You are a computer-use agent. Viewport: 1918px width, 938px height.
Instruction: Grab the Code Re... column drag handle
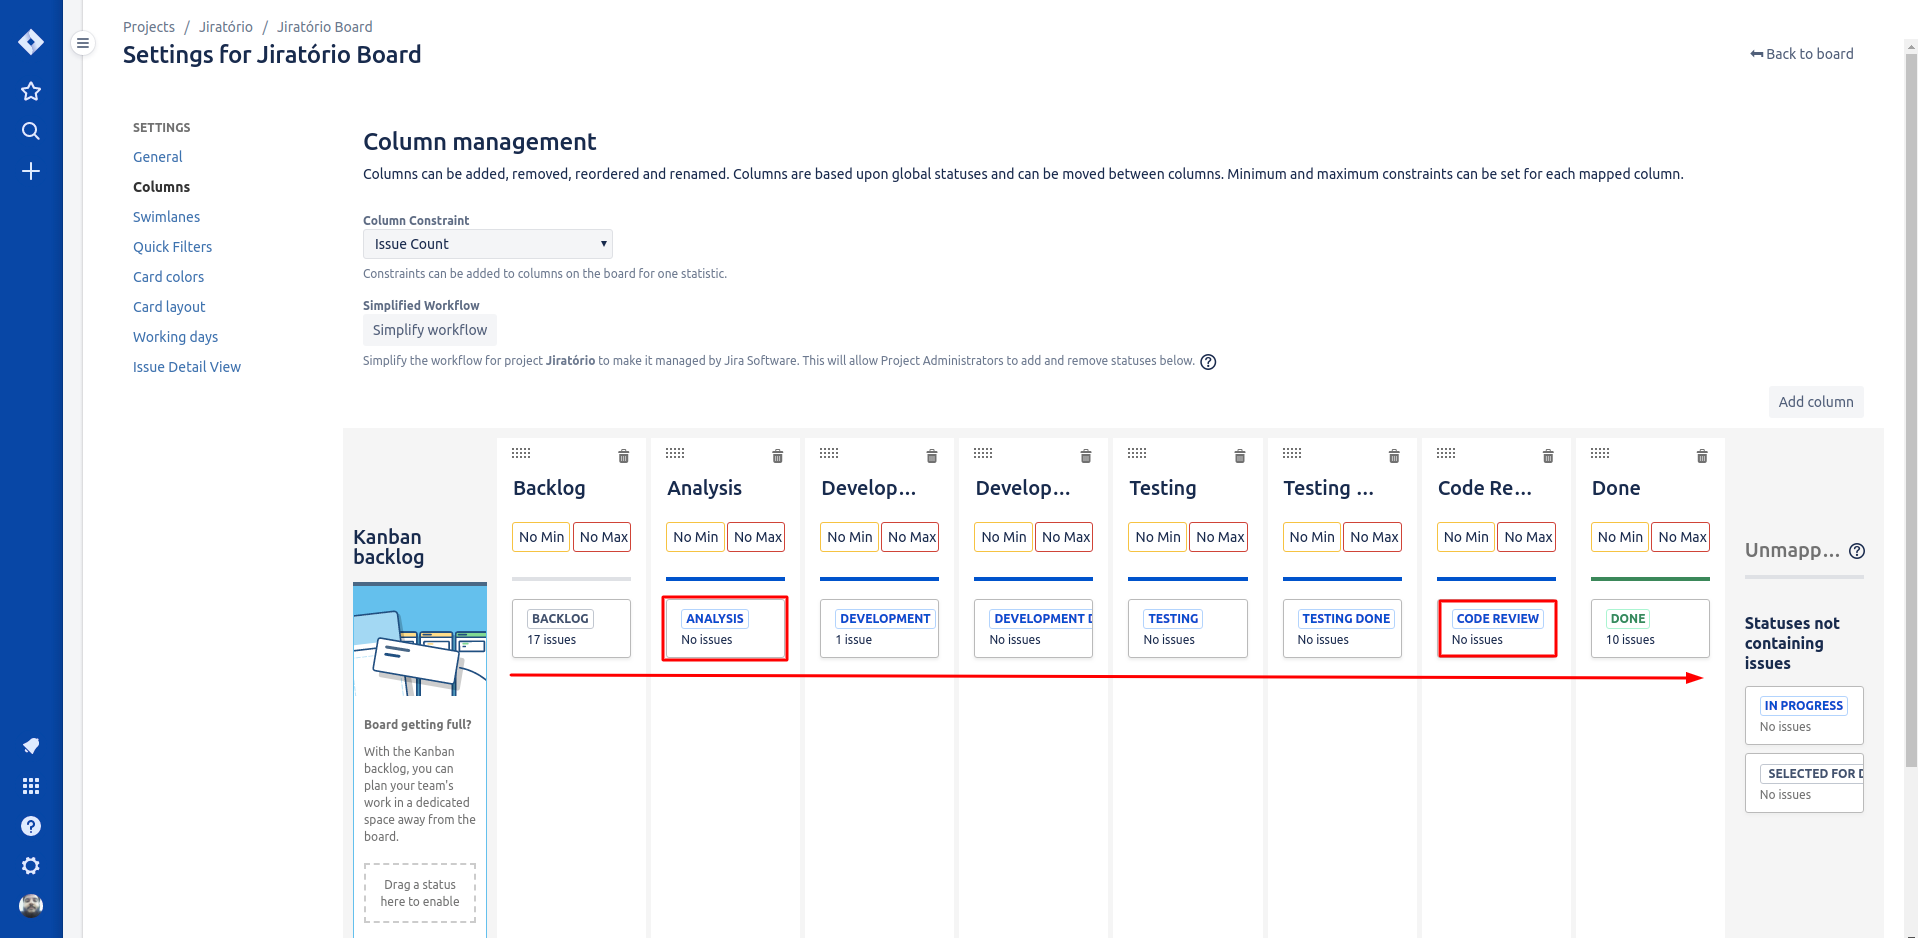tap(1446, 453)
